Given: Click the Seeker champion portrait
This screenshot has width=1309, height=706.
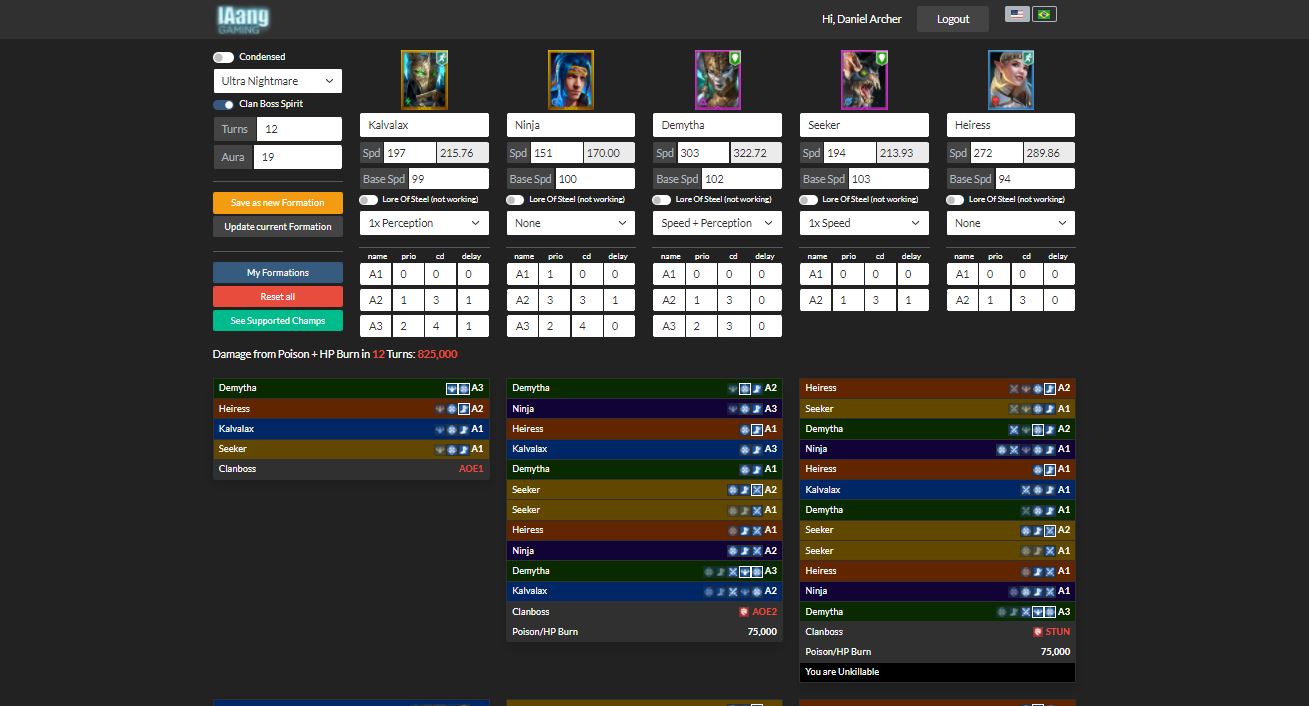Looking at the screenshot, I should click(864, 80).
